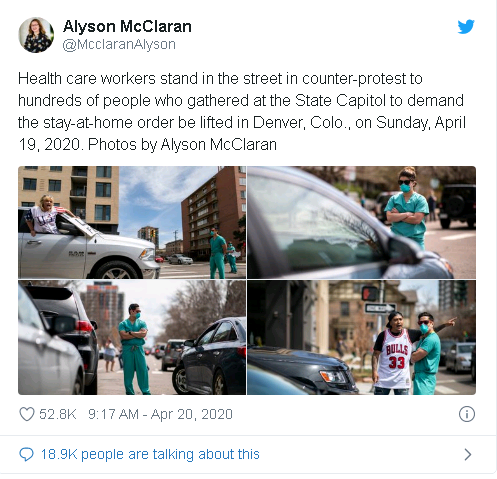View 18.9K people are talking about this
Image resolution: width=497 pixels, height=479 pixels.
tap(150, 454)
